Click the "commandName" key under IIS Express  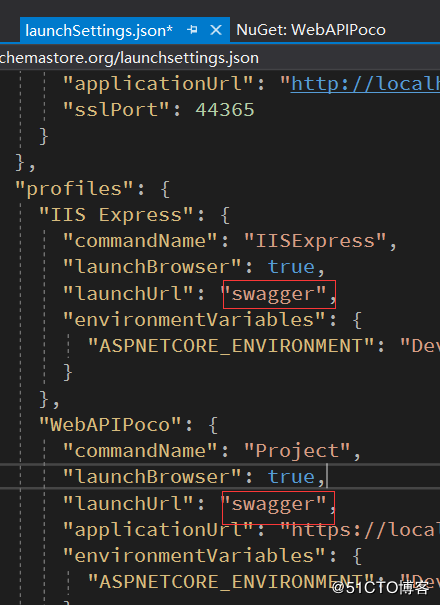[140, 241]
